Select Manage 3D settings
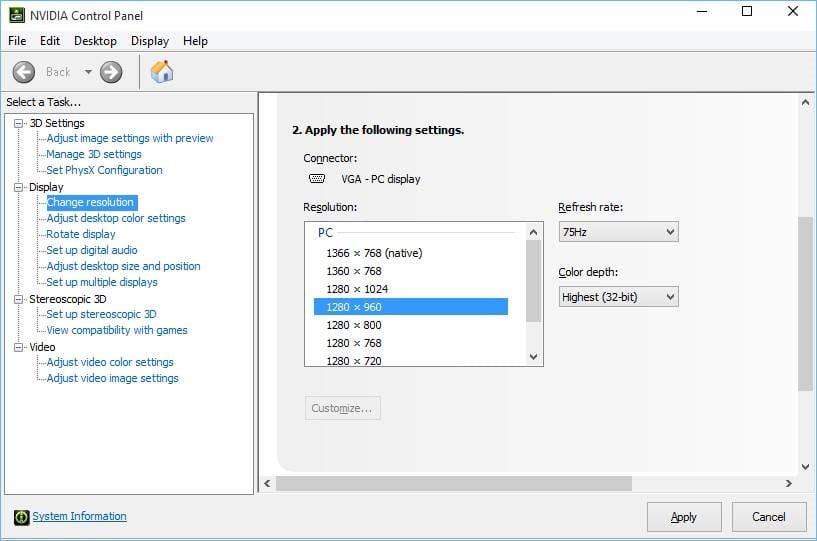Image resolution: width=817 pixels, height=541 pixels. pos(94,154)
